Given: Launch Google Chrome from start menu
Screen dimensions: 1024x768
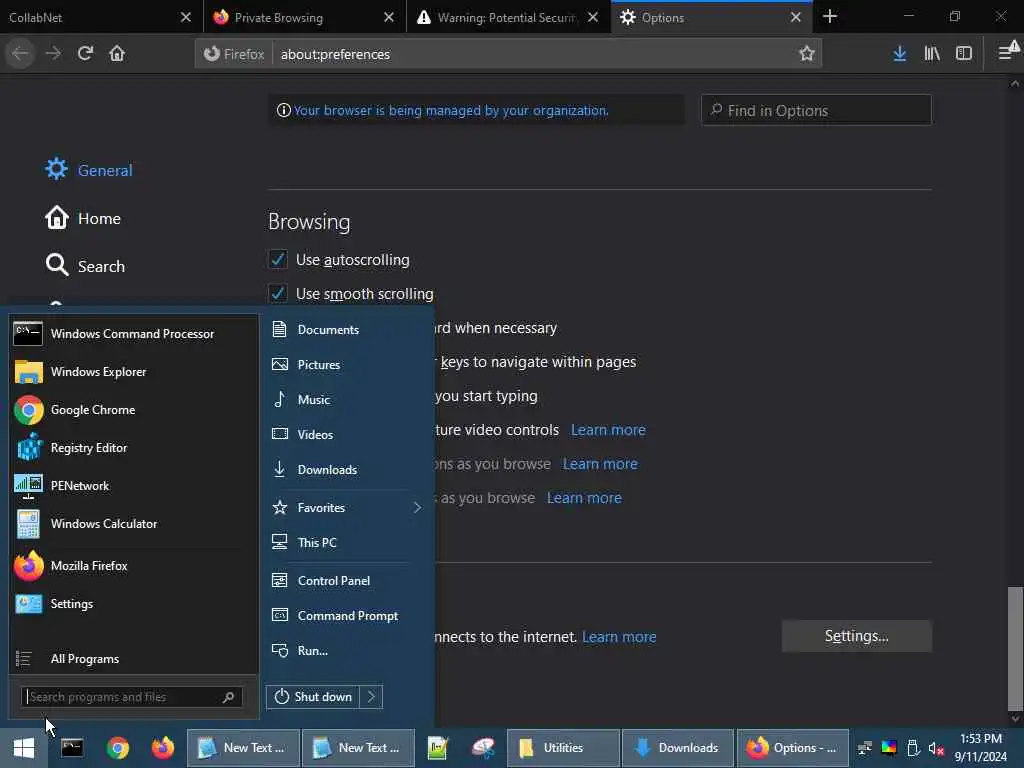Looking at the screenshot, I should click(133, 410).
